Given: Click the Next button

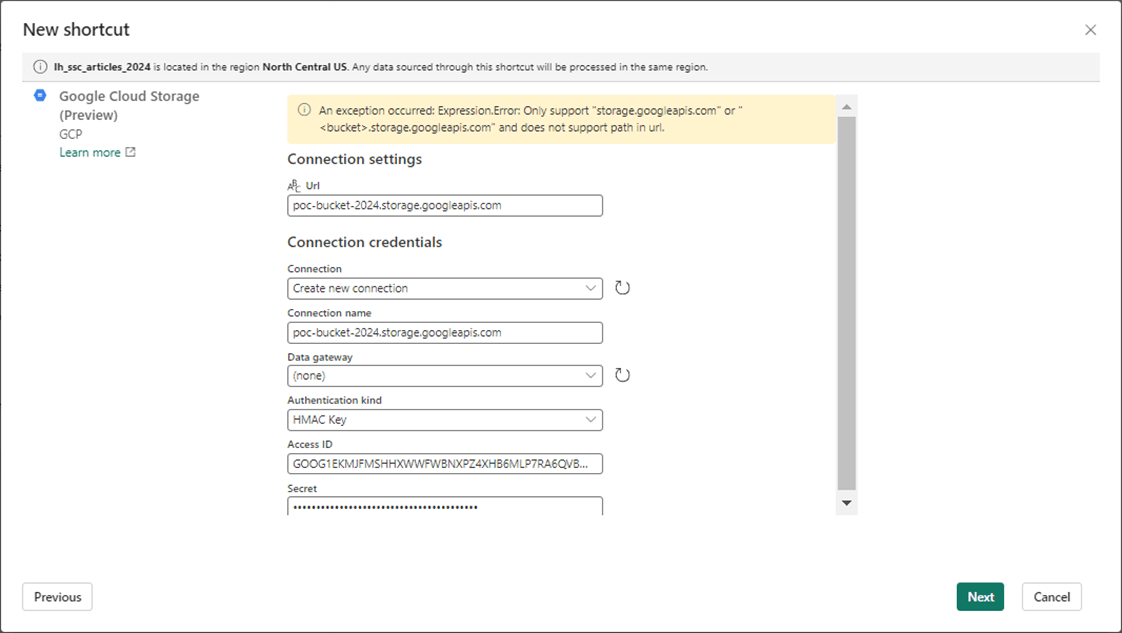Looking at the screenshot, I should (x=980, y=597).
